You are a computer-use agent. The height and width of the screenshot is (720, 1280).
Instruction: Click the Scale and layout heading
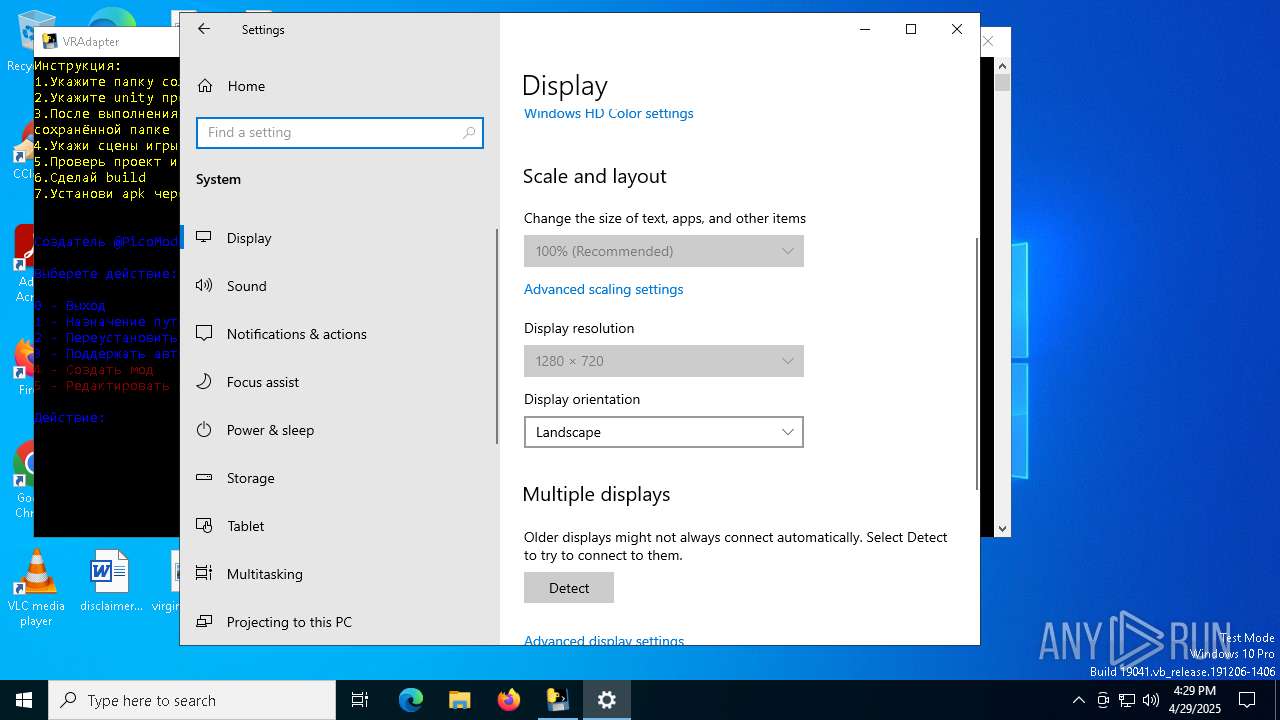(594, 176)
